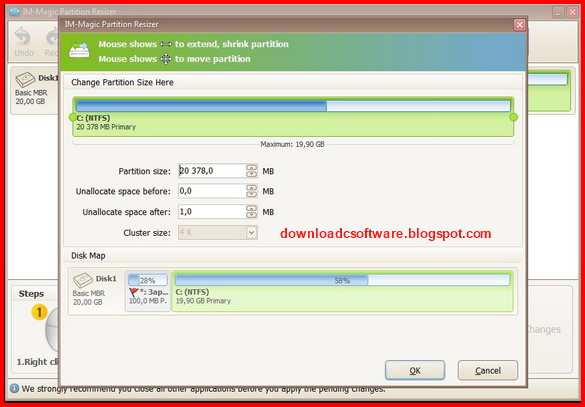Image resolution: width=585 pixels, height=407 pixels.
Task: Click the right resize handle of C: partition
Action: (514, 118)
